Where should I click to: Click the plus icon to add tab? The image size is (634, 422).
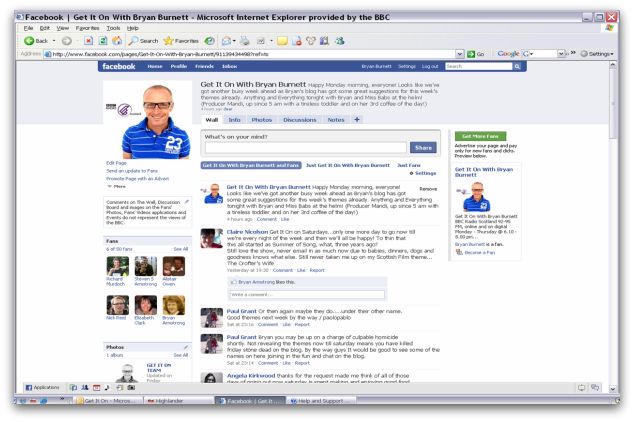[357, 120]
